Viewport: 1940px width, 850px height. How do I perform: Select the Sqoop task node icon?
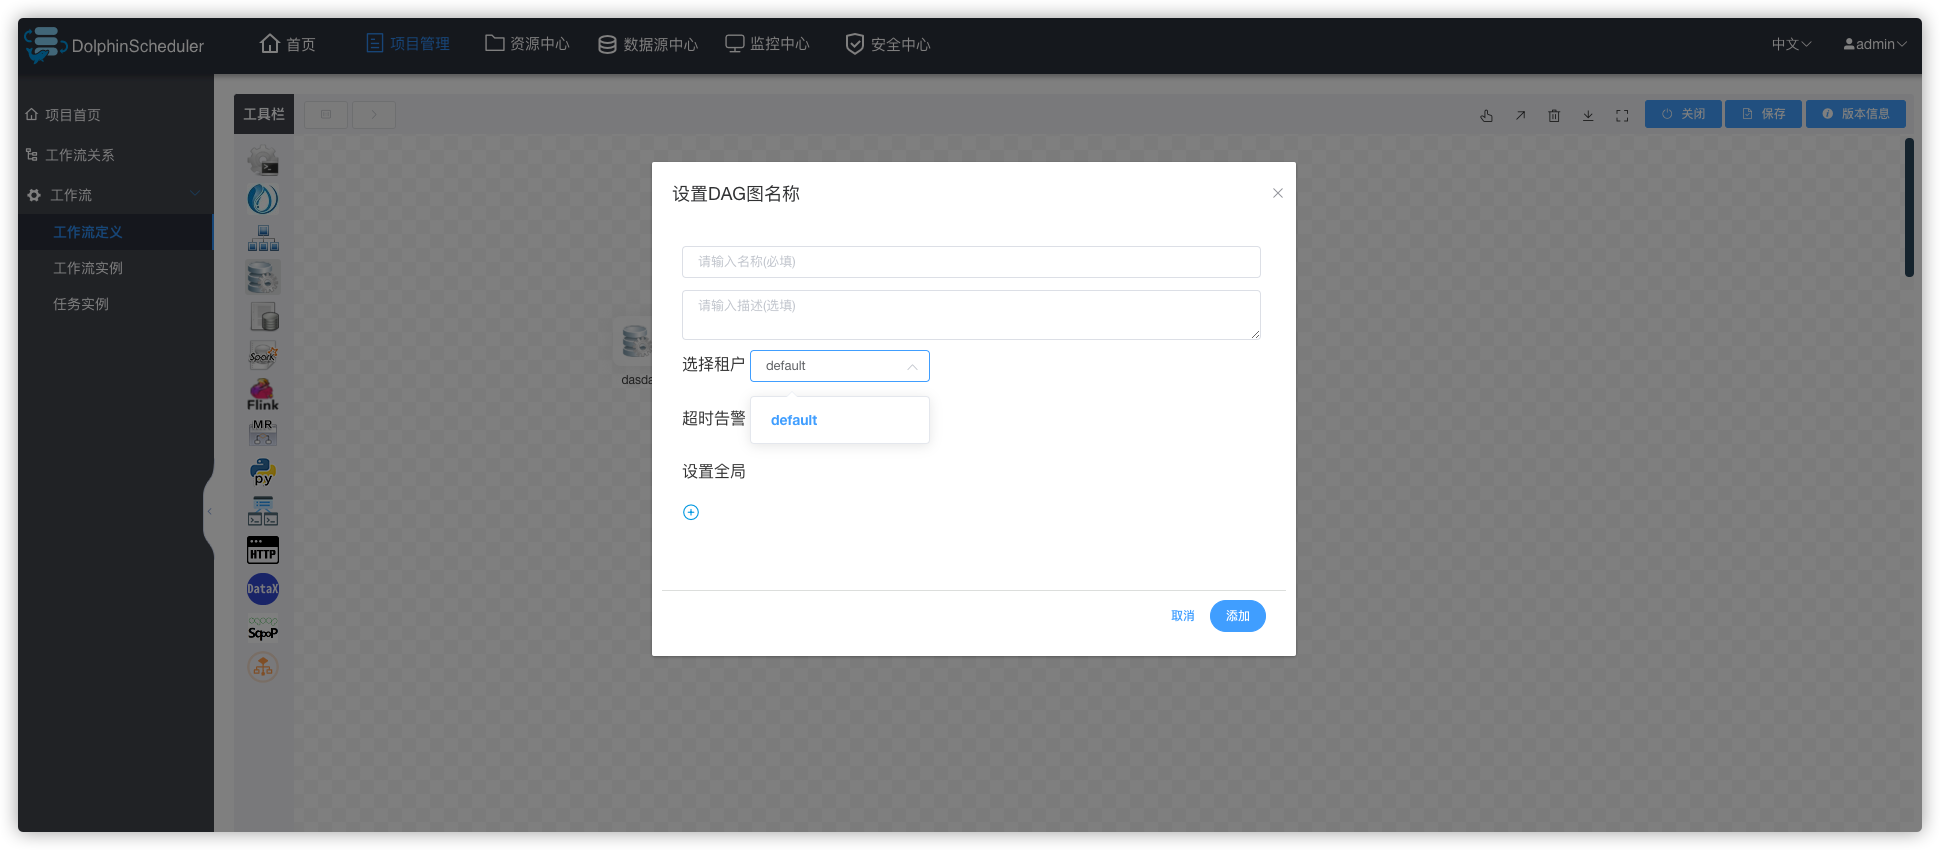(263, 628)
